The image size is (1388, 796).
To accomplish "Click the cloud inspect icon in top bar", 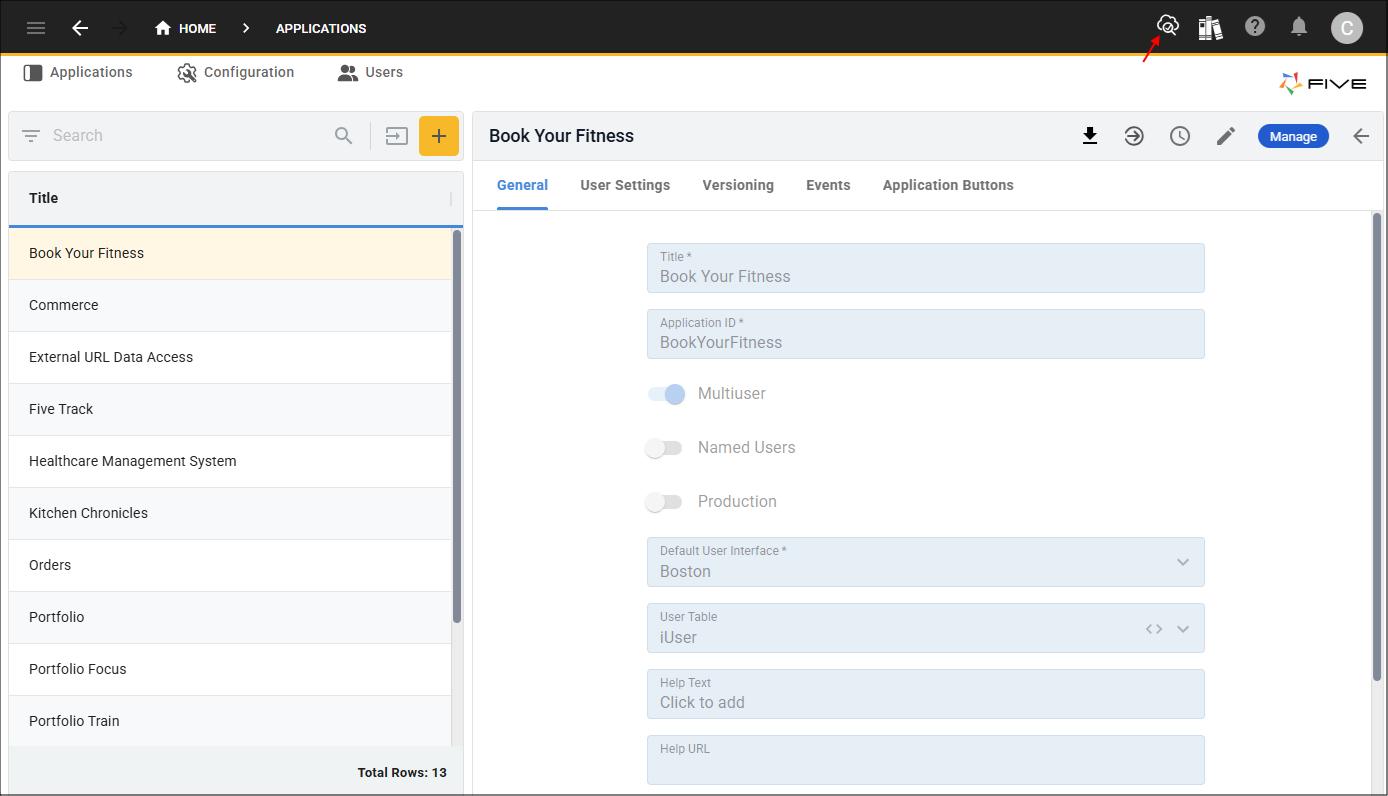I will [1167, 26].
